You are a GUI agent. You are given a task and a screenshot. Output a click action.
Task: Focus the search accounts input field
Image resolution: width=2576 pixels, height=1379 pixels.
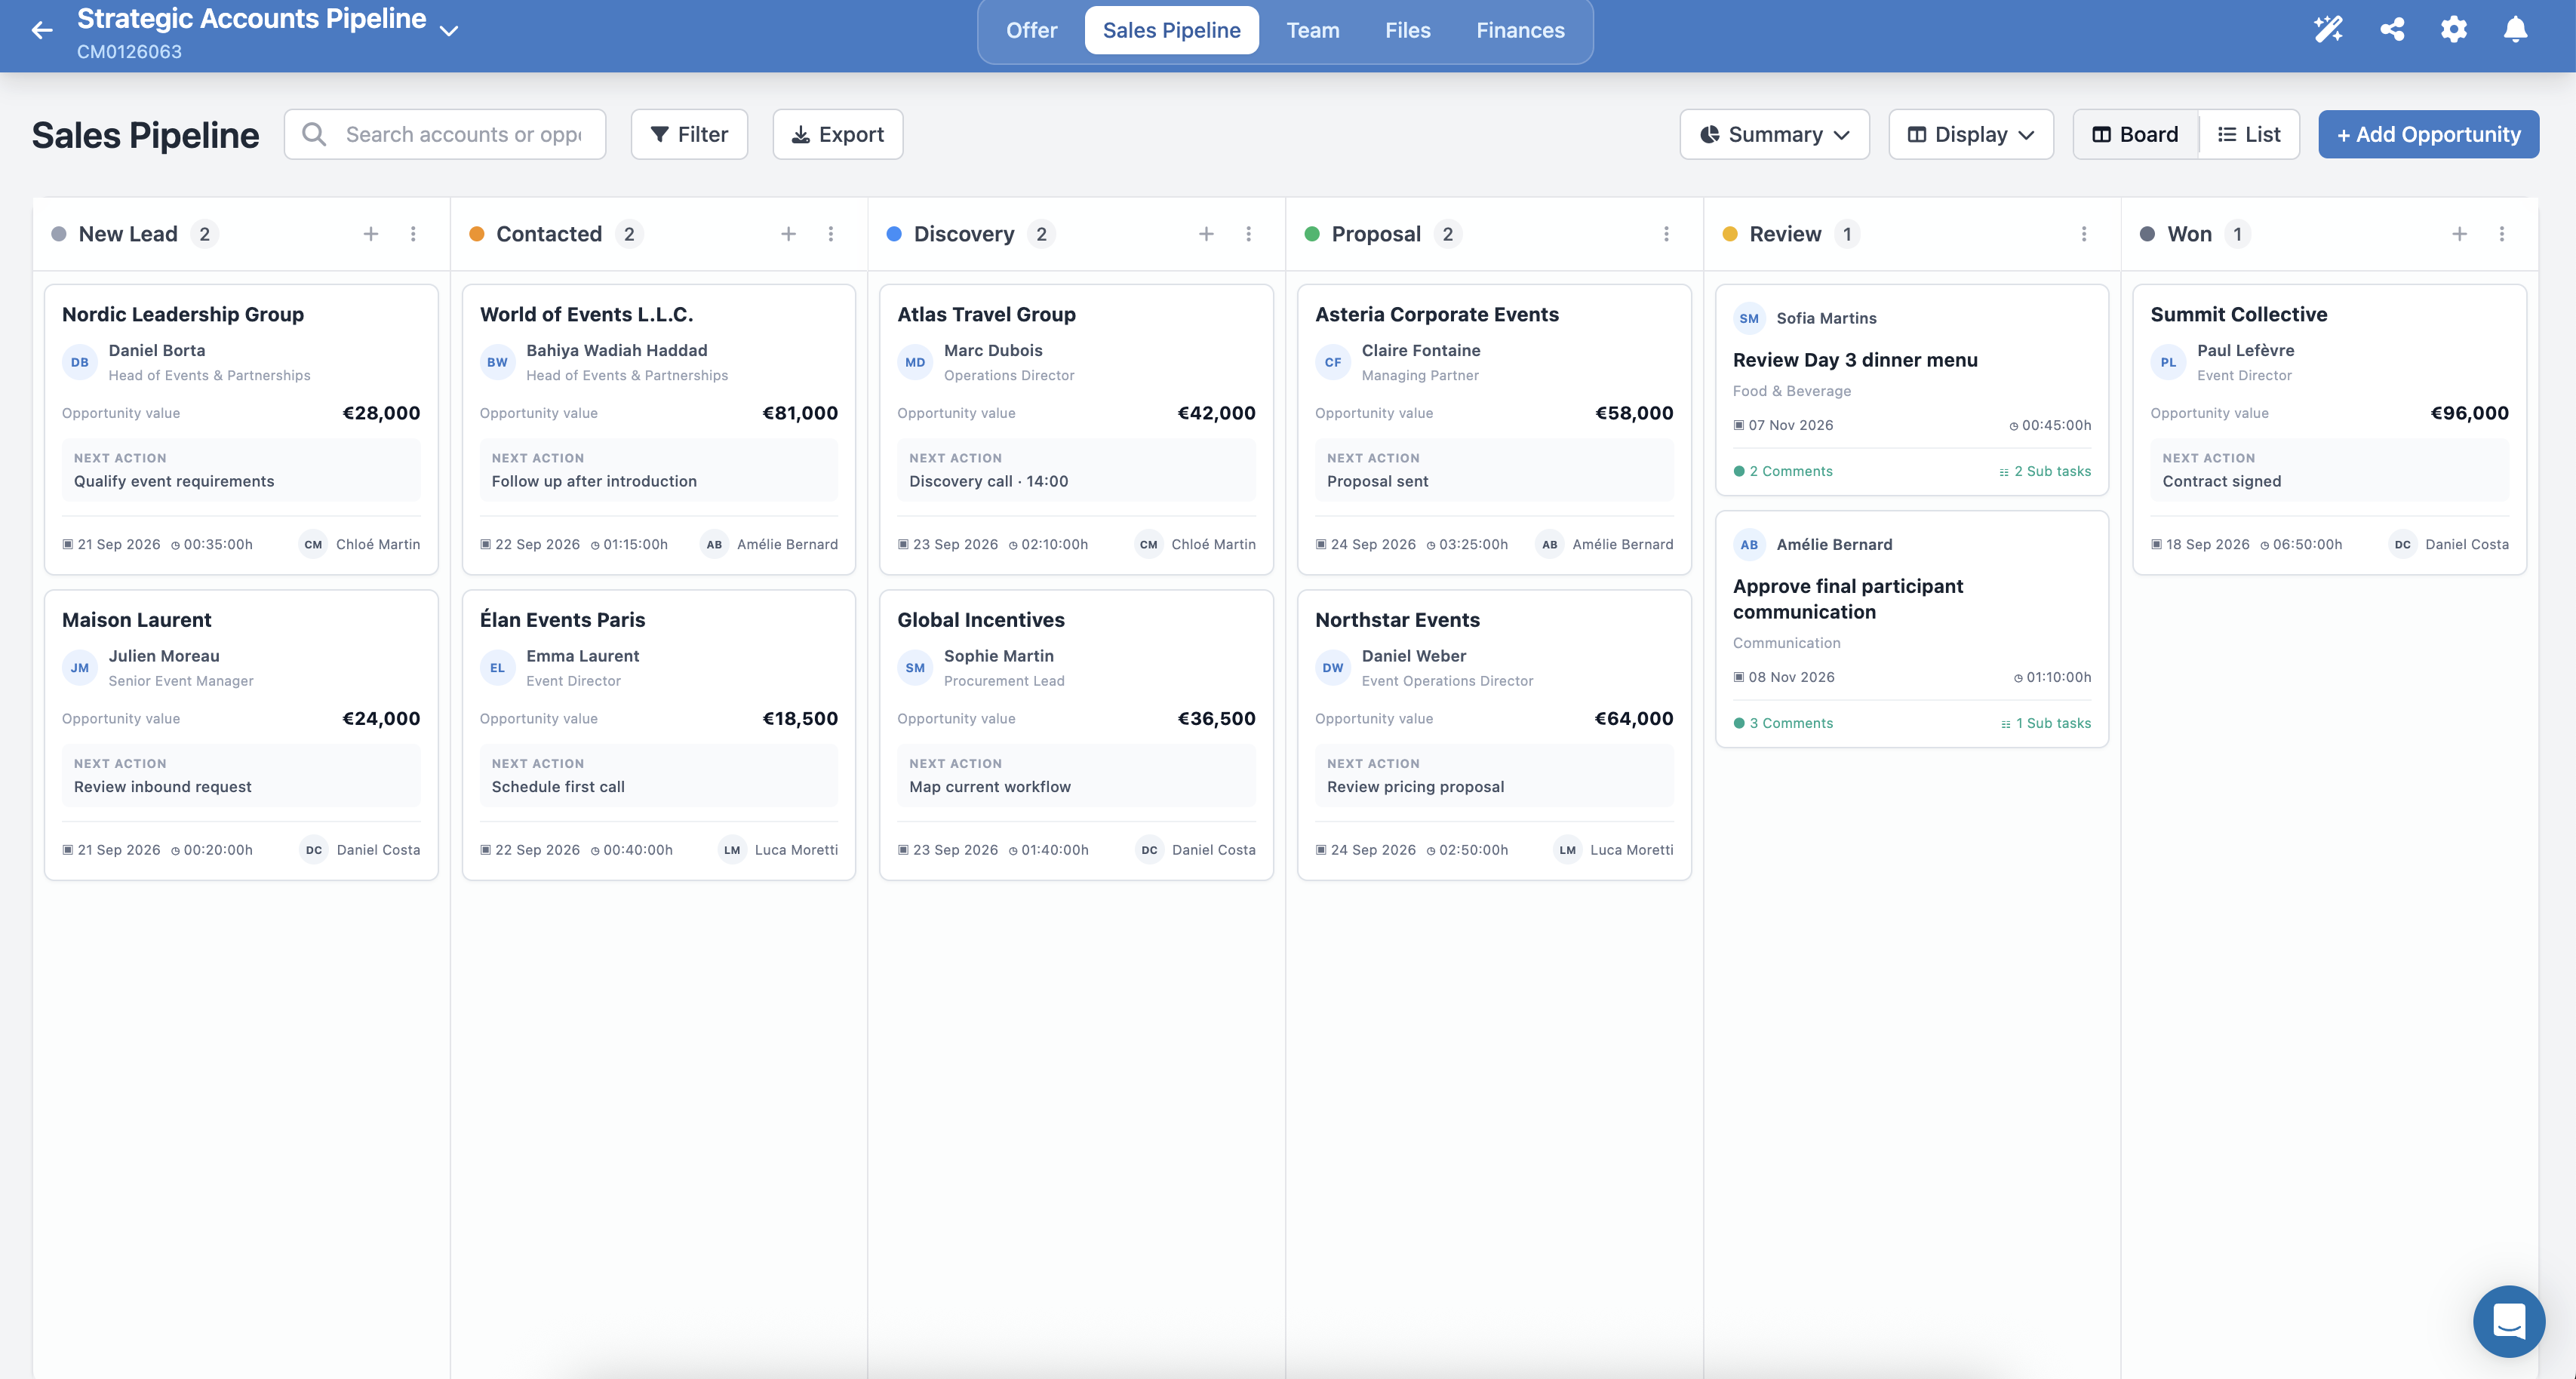(x=445, y=134)
